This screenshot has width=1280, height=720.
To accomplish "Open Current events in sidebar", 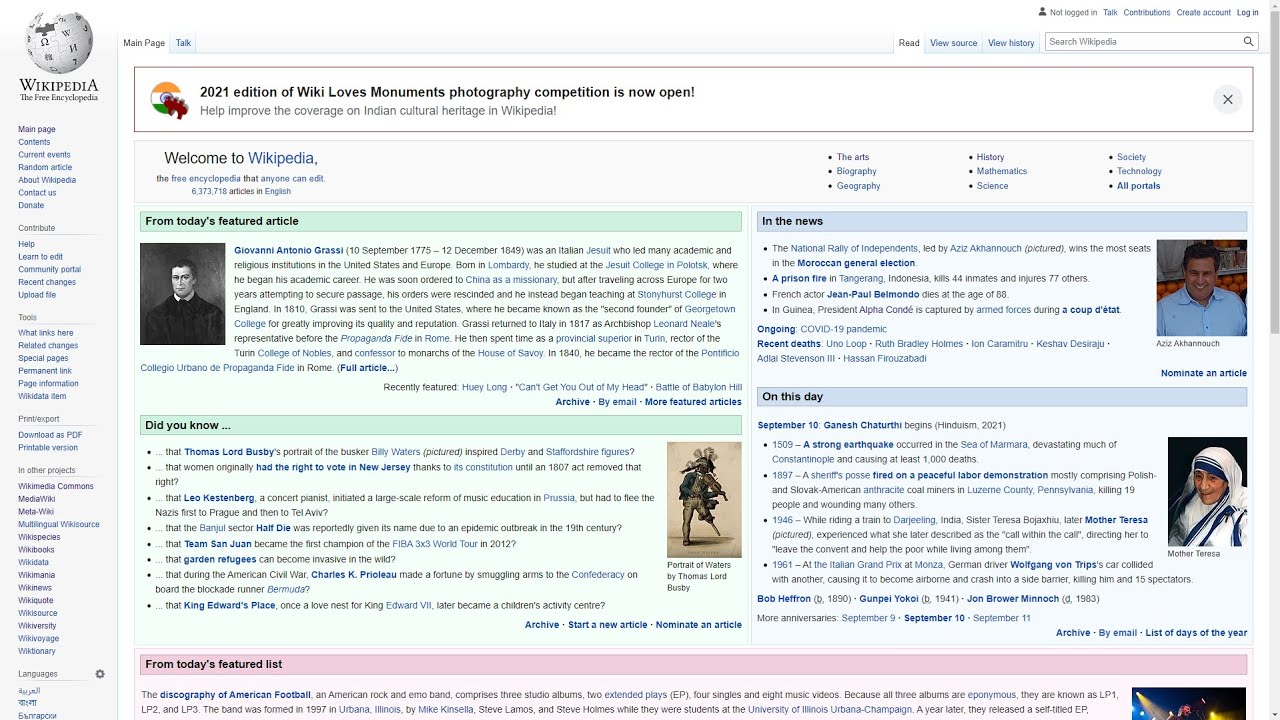I will (x=44, y=155).
